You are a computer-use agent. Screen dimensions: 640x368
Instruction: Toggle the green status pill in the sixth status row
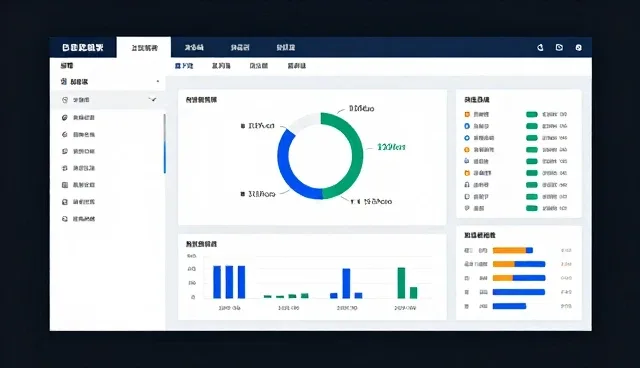(x=532, y=173)
